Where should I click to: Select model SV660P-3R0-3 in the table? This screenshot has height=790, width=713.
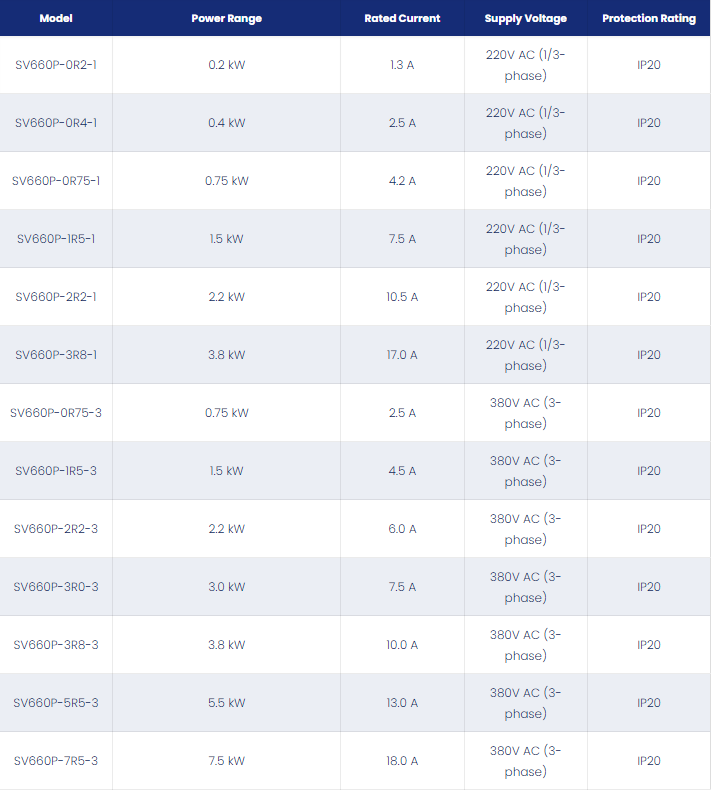56,586
